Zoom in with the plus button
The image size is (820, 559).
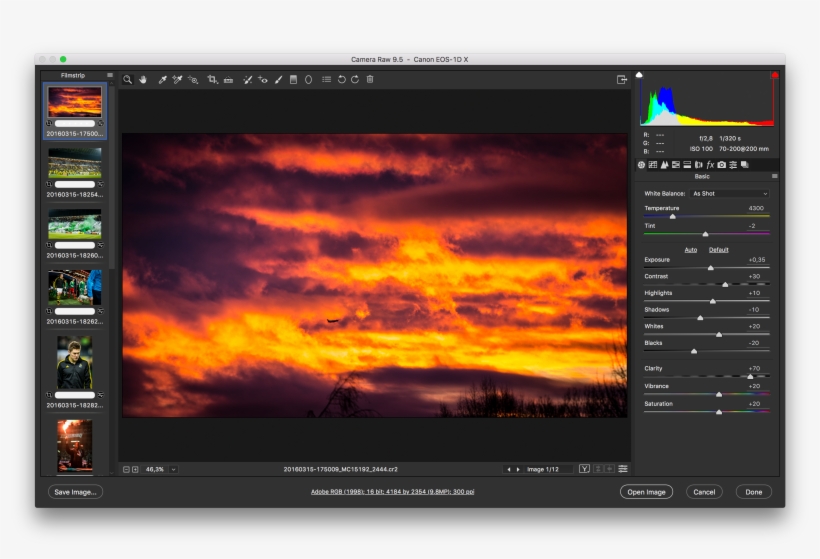[135, 470]
